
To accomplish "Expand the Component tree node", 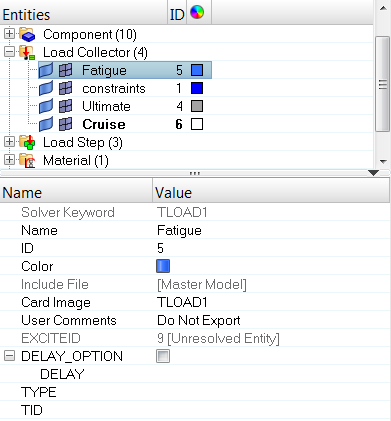I will pos(9,34).
